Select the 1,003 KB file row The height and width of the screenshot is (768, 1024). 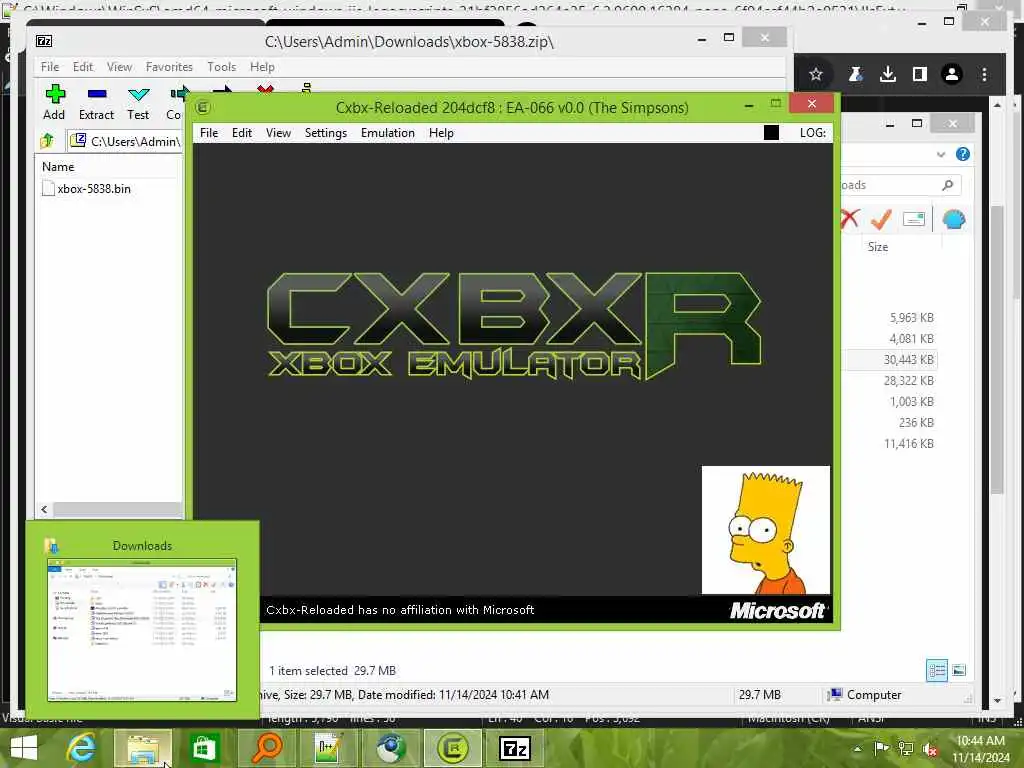(x=911, y=402)
